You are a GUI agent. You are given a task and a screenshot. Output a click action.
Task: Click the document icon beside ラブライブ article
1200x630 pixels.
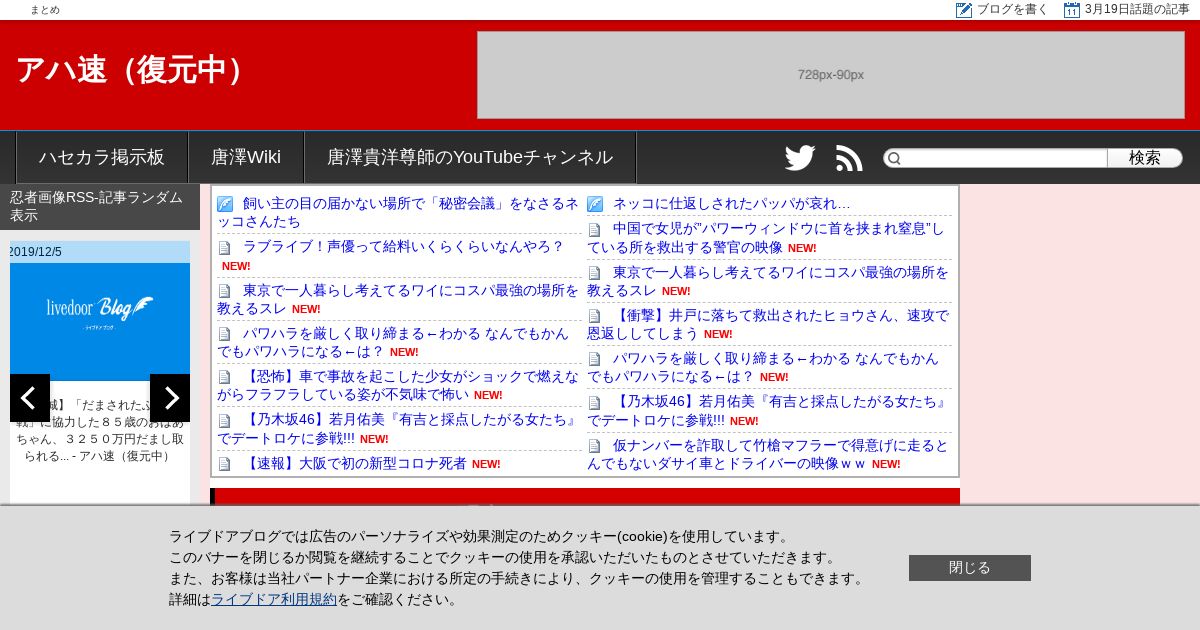click(225, 247)
